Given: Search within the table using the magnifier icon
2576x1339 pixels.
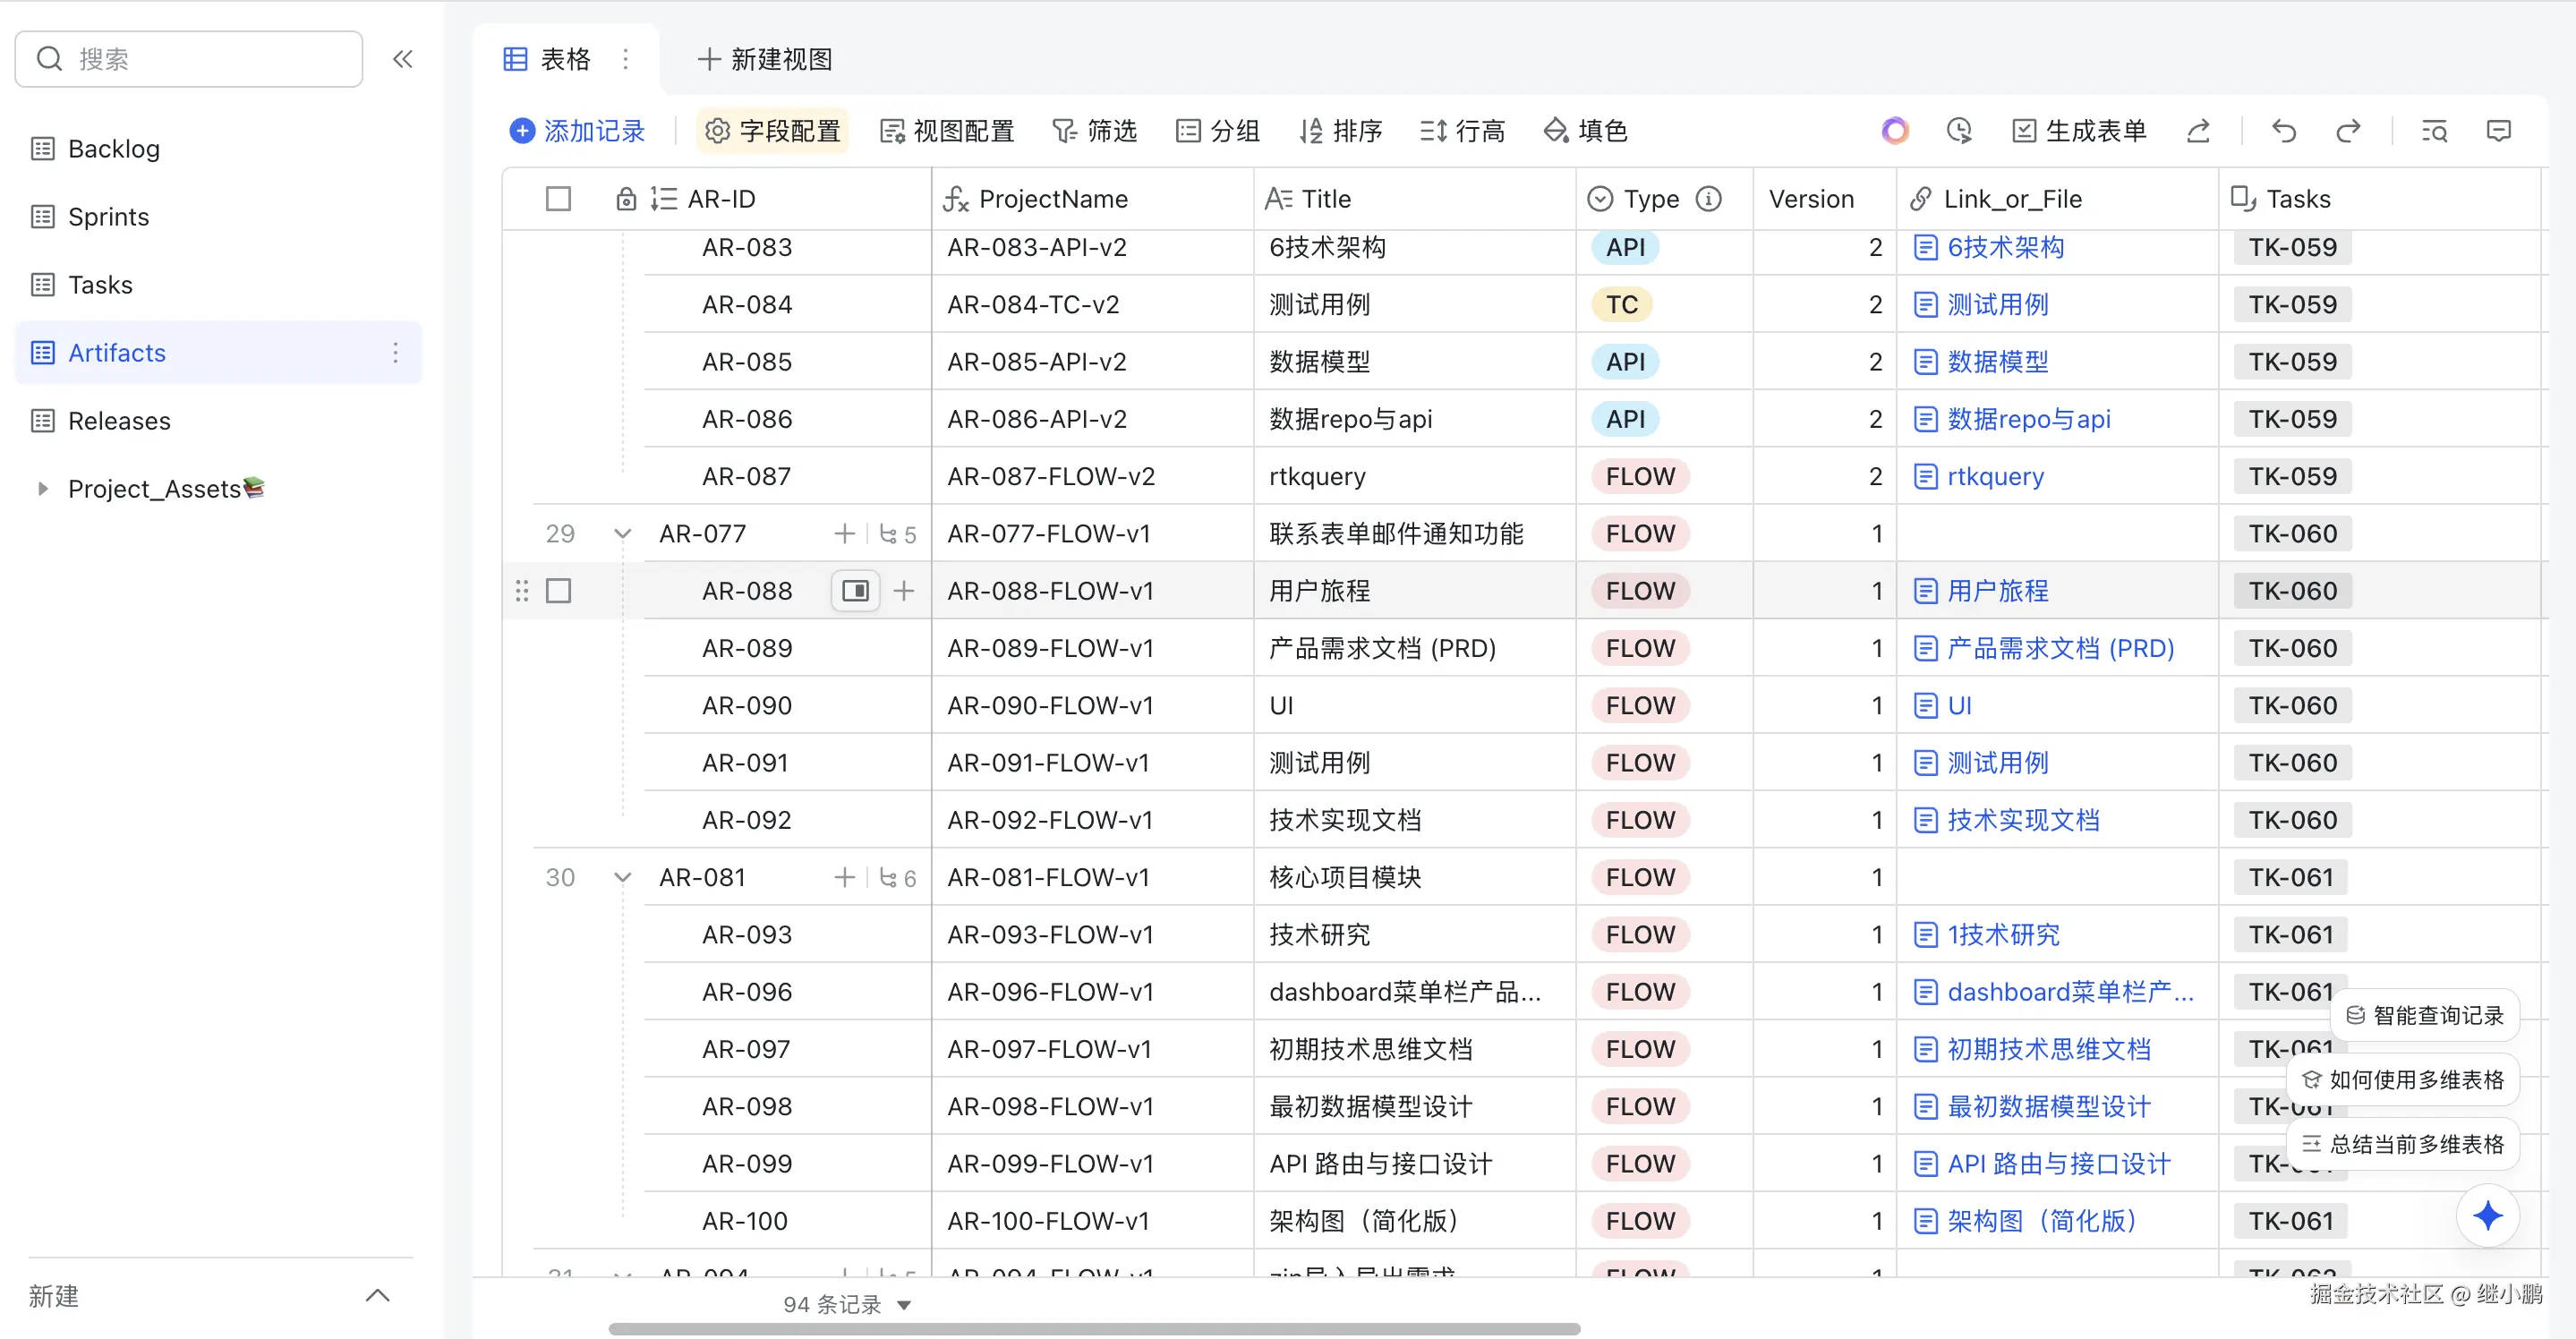Looking at the screenshot, I should pyautogui.click(x=2435, y=130).
